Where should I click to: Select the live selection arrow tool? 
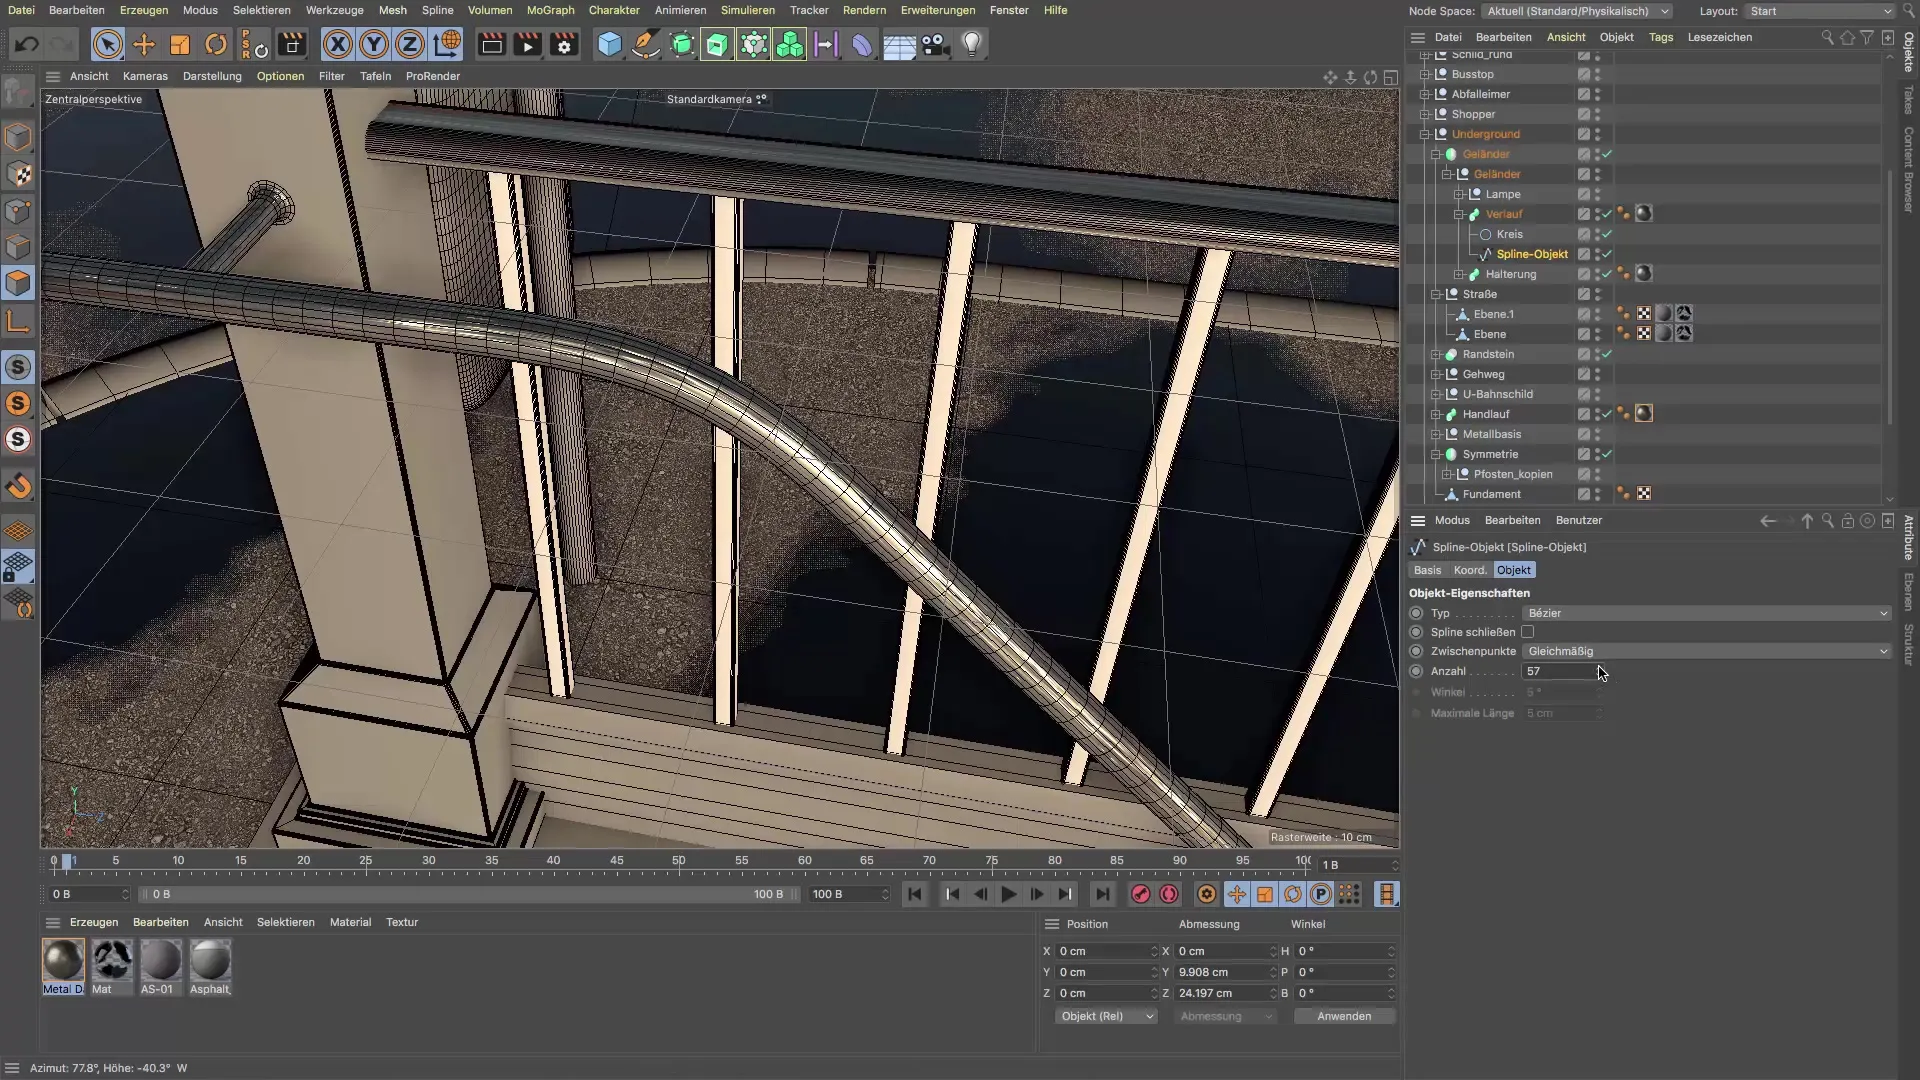[108, 45]
